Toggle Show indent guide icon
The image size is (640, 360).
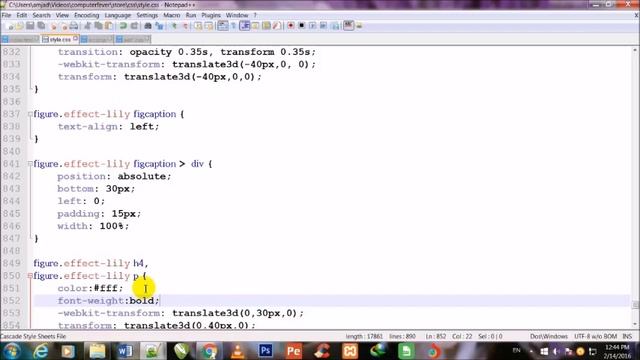244,26
